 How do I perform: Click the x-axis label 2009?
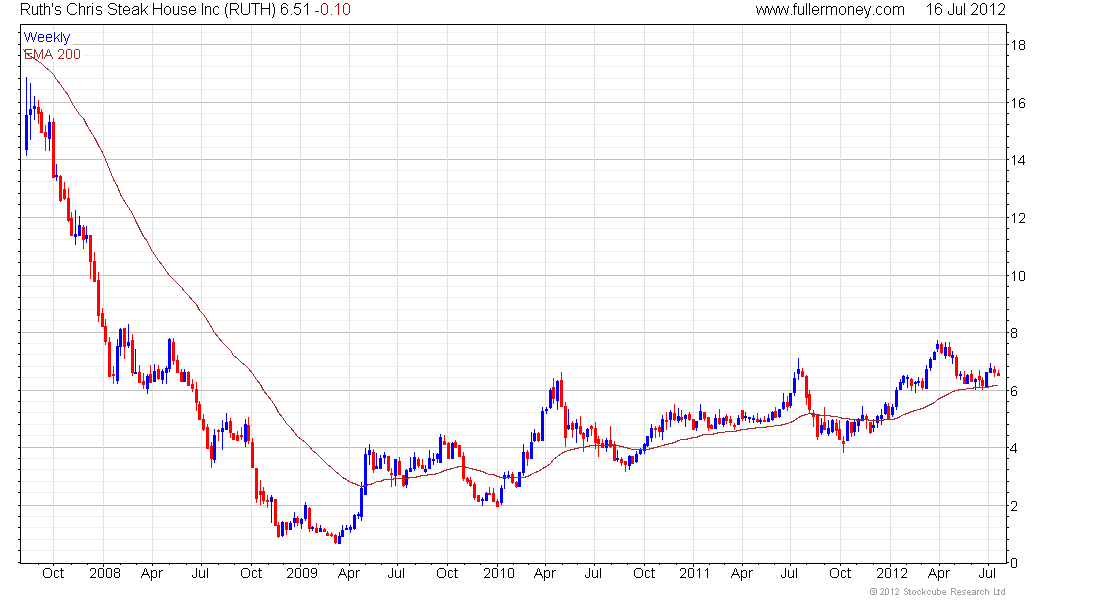tap(302, 573)
